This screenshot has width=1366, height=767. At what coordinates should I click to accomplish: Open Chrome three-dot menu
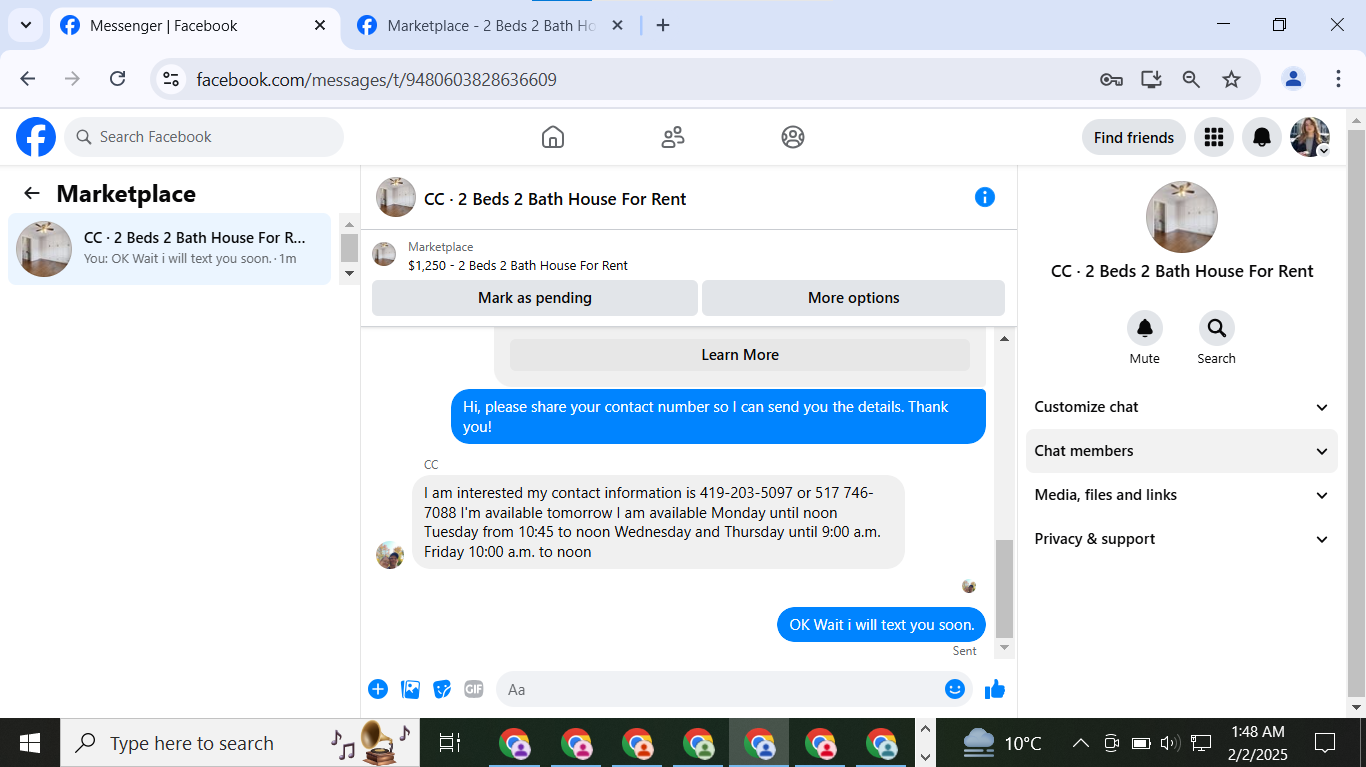point(1338,79)
